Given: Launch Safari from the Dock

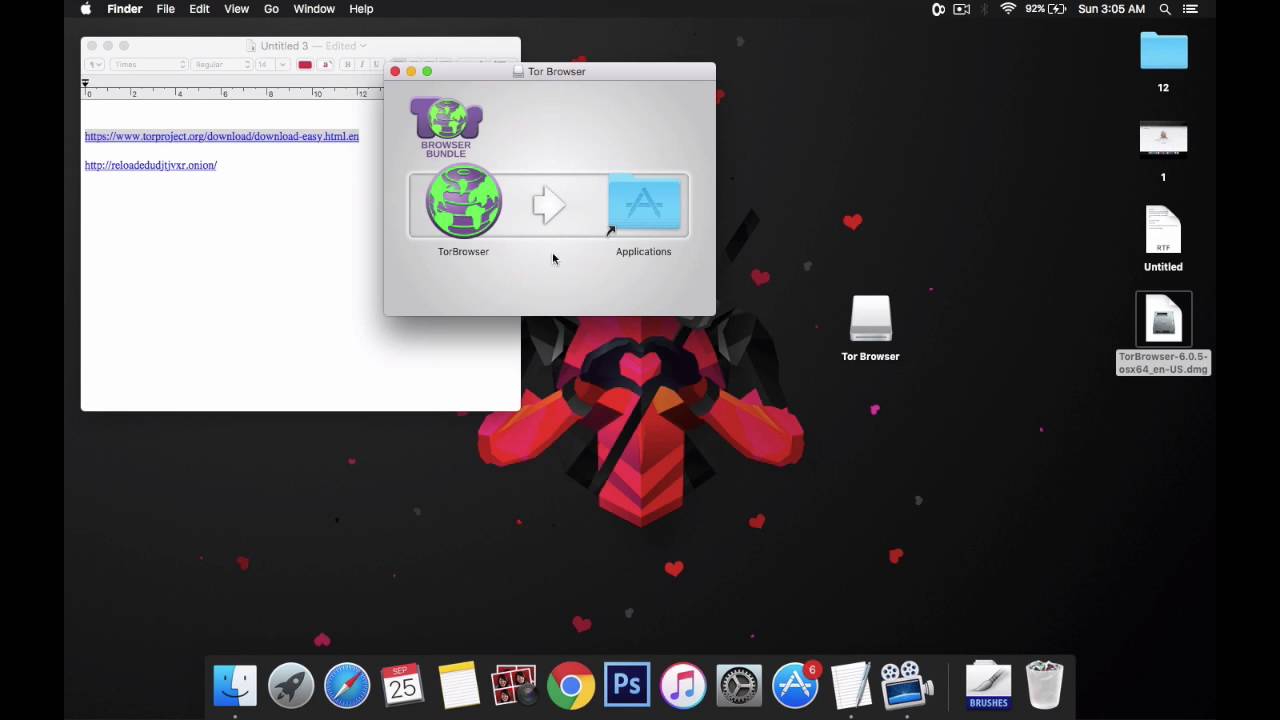Looking at the screenshot, I should [347, 686].
